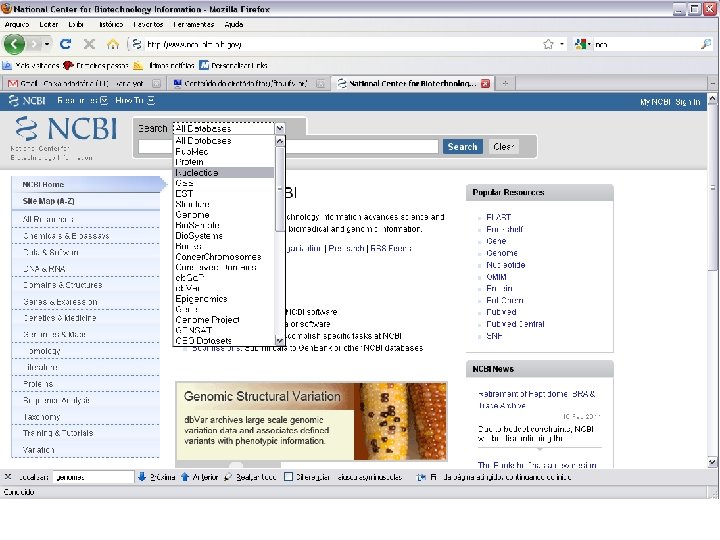Click the large NCBI logo
Viewport: 720px width, 540px height.
coord(65,129)
